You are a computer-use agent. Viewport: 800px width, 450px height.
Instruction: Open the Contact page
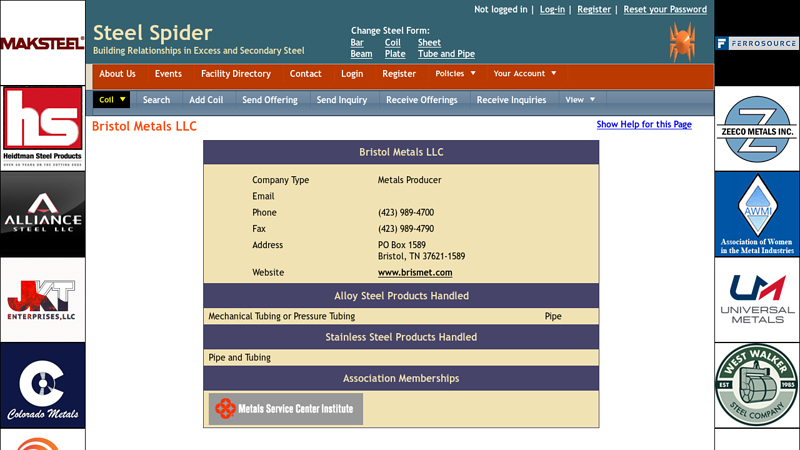tap(306, 73)
